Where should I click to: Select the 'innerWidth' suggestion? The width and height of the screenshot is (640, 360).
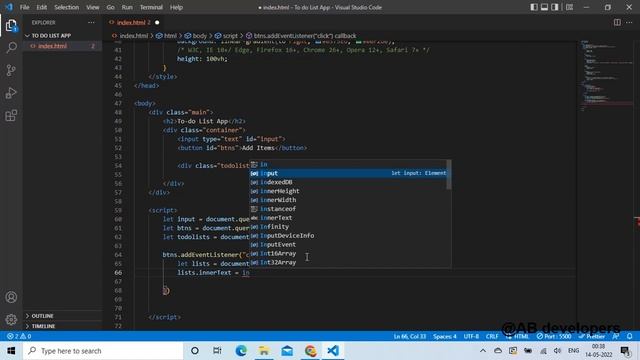pos(348,200)
